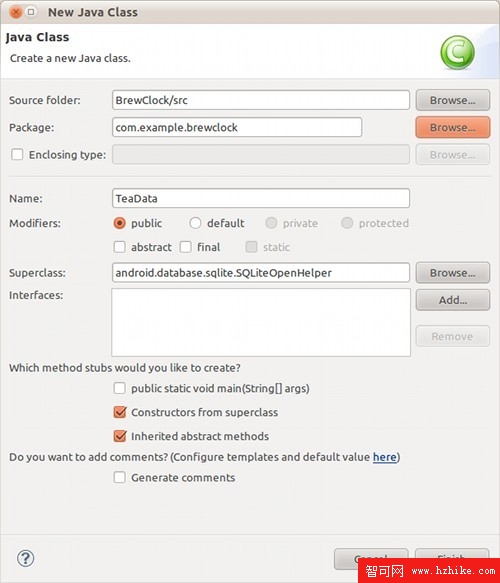This screenshot has width=500, height=583.
Task: Open the 'here' templates configuration link
Action: coord(384,457)
